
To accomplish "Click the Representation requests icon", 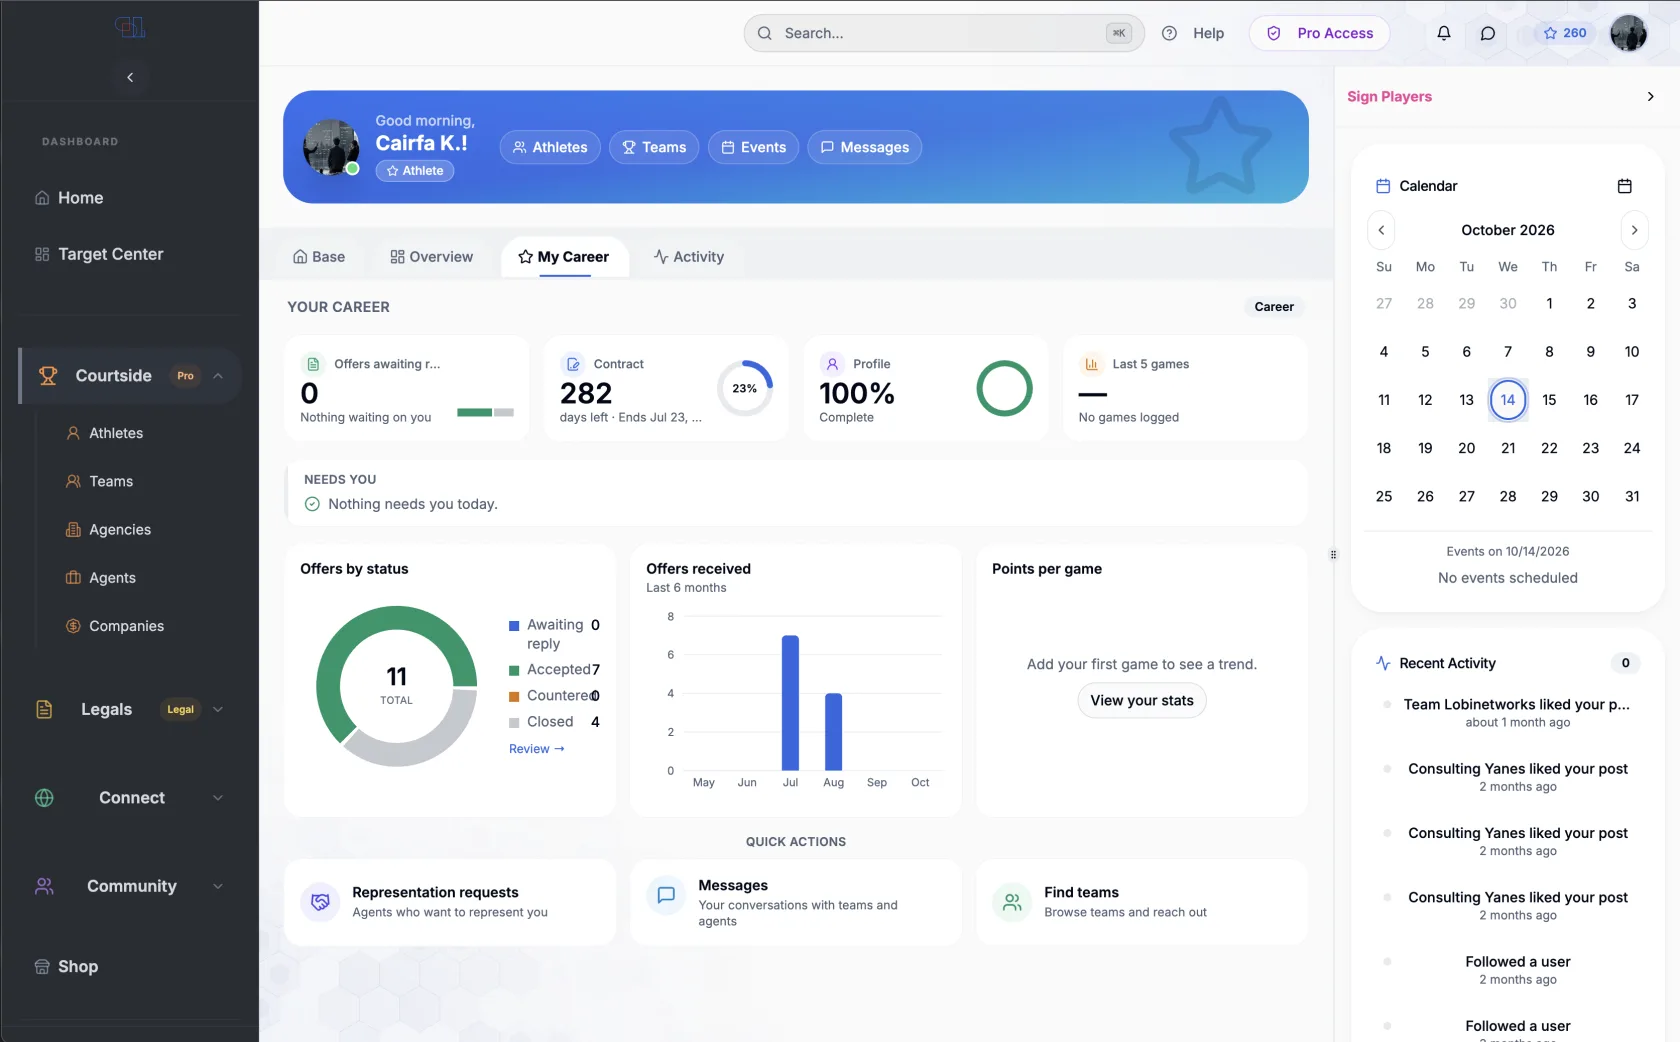I will 320,902.
